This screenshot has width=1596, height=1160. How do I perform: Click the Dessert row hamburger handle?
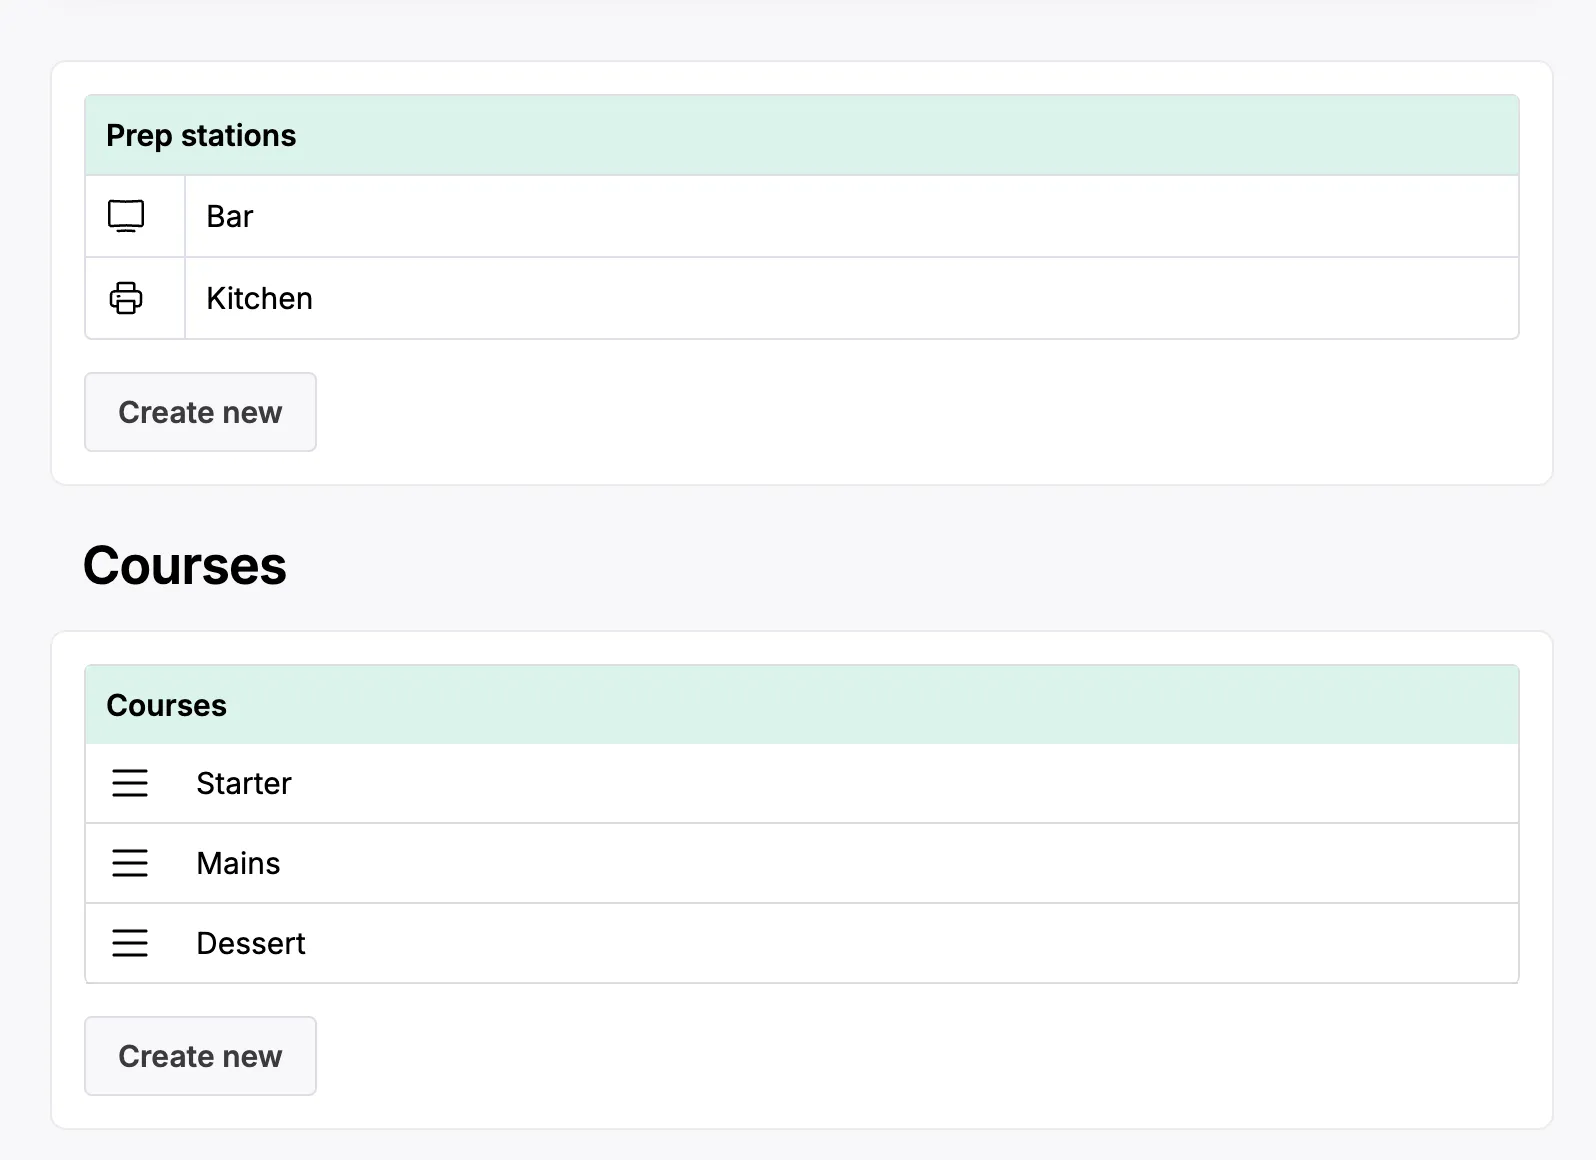pyautogui.click(x=130, y=943)
